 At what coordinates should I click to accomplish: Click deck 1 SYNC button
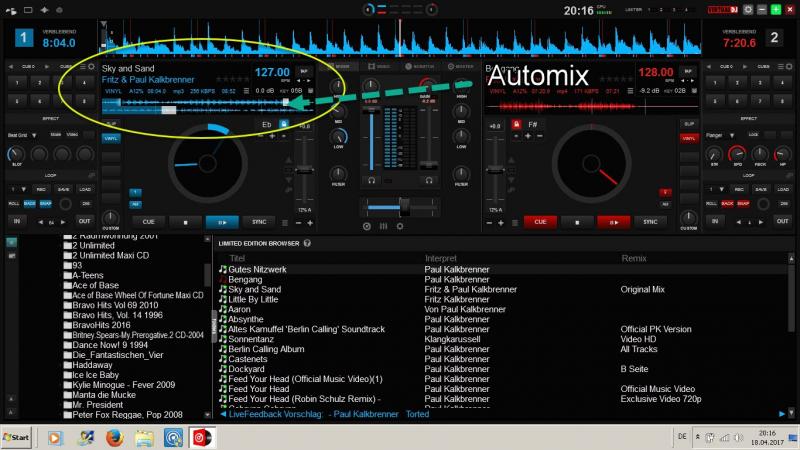coord(259,222)
